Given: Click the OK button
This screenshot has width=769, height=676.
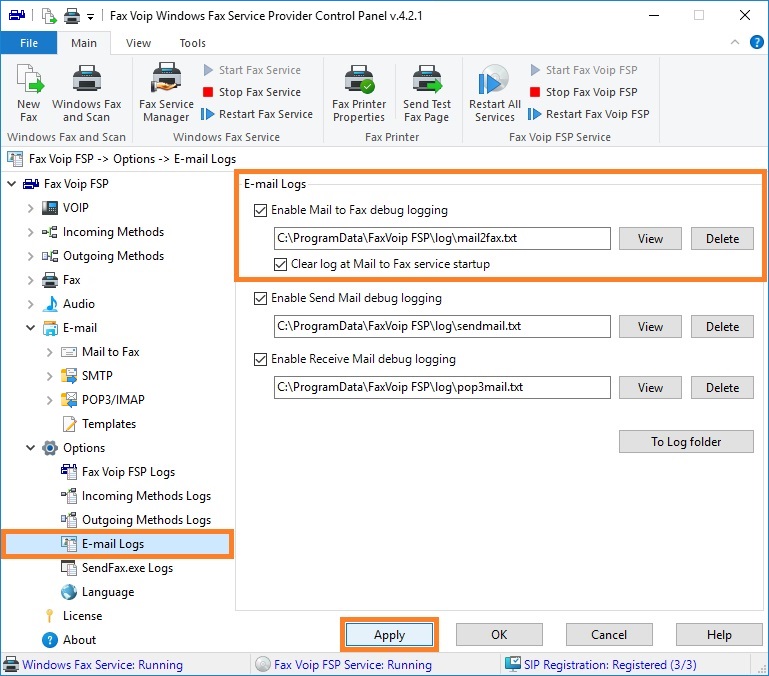Looking at the screenshot, I should pyautogui.click(x=499, y=635).
